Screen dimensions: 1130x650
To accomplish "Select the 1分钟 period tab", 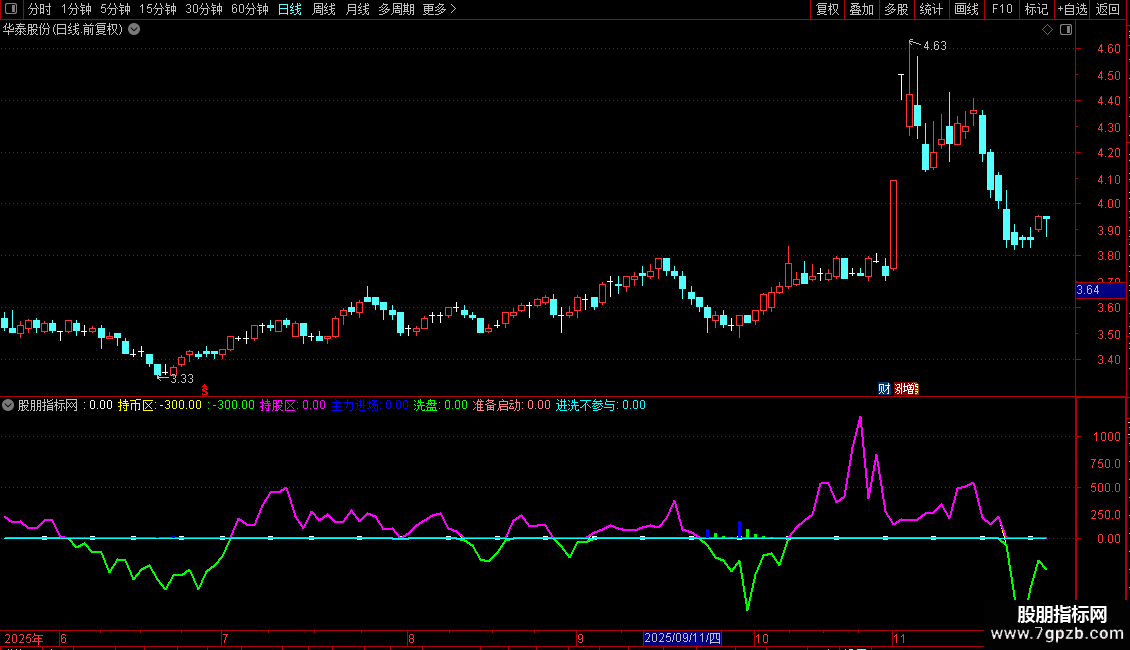I will (x=76, y=9).
